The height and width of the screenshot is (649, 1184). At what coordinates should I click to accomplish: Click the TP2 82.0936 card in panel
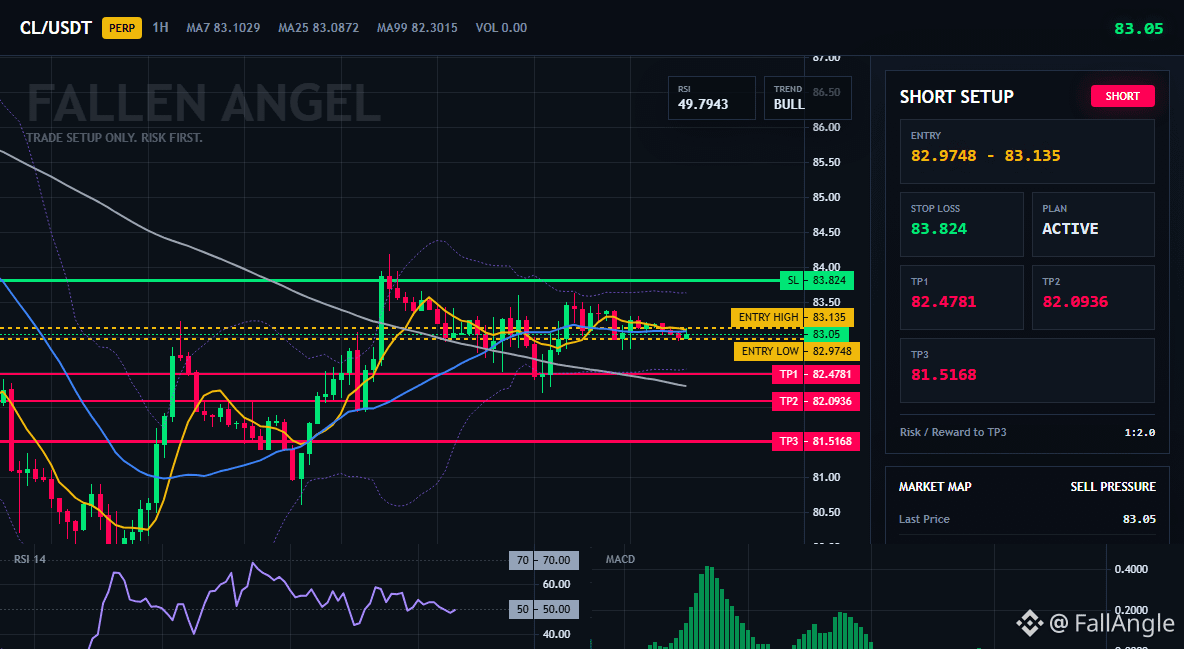click(1093, 297)
